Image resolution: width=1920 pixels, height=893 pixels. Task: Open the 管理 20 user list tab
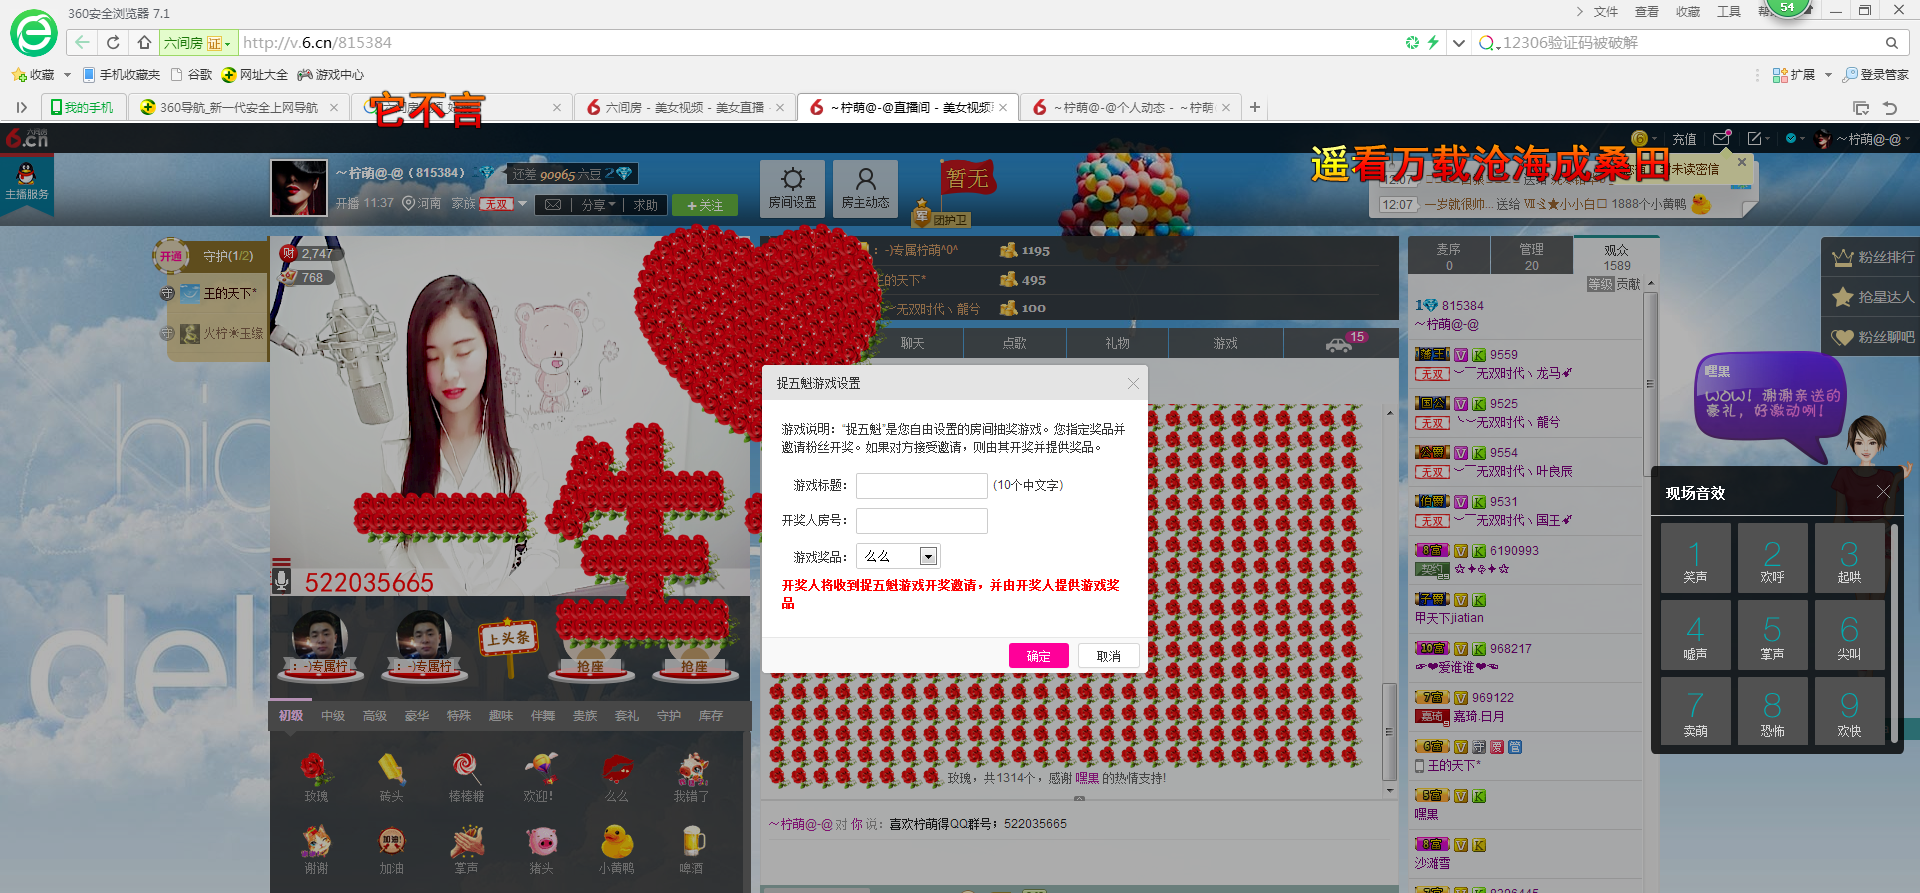[1531, 256]
